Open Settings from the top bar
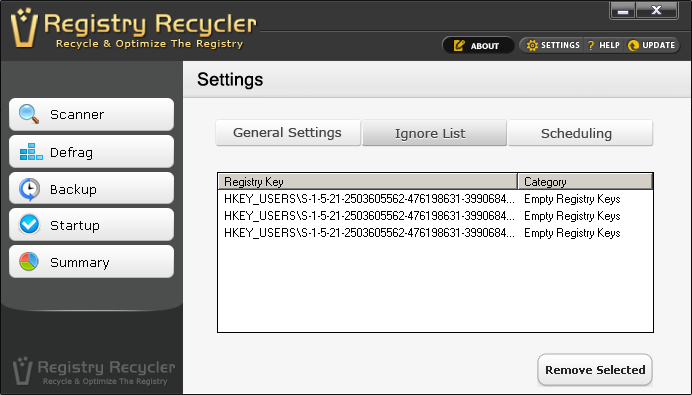This screenshot has height=395, width=692. (x=553, y=45)
